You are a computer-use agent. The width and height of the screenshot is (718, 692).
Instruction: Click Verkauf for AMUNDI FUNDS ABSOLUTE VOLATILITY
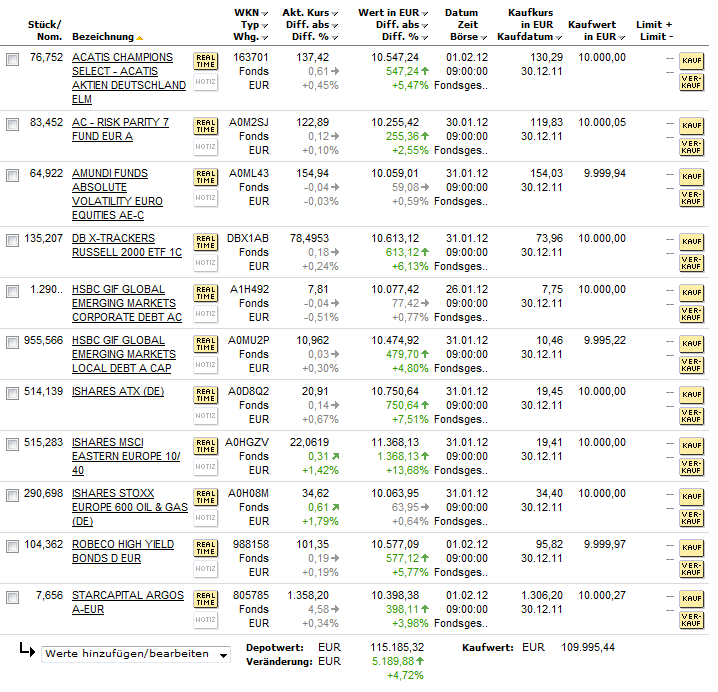point(691,198)
